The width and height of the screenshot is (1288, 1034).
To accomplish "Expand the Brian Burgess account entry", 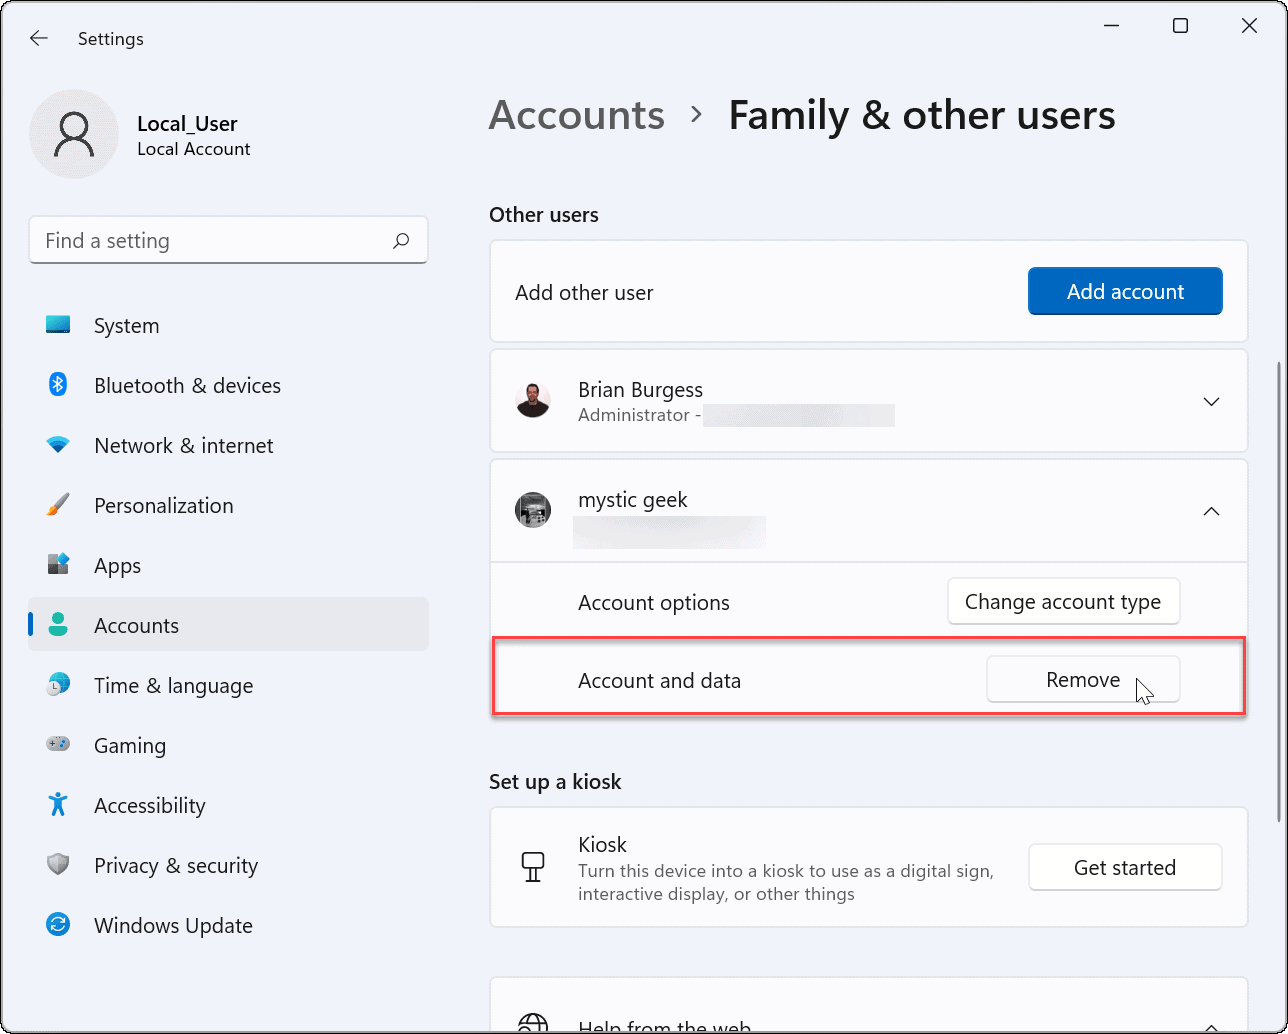I will 1211,401.
